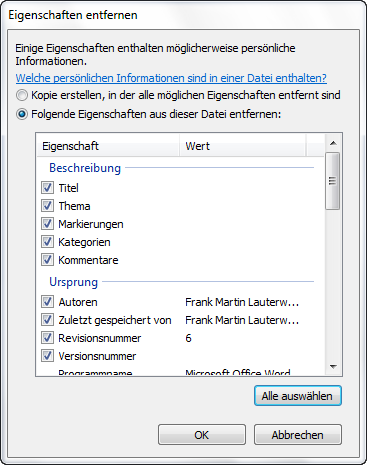This screenshot has height=465, width=367.
Task: Click the Ursprung group header
Action: tap(73, 282)
